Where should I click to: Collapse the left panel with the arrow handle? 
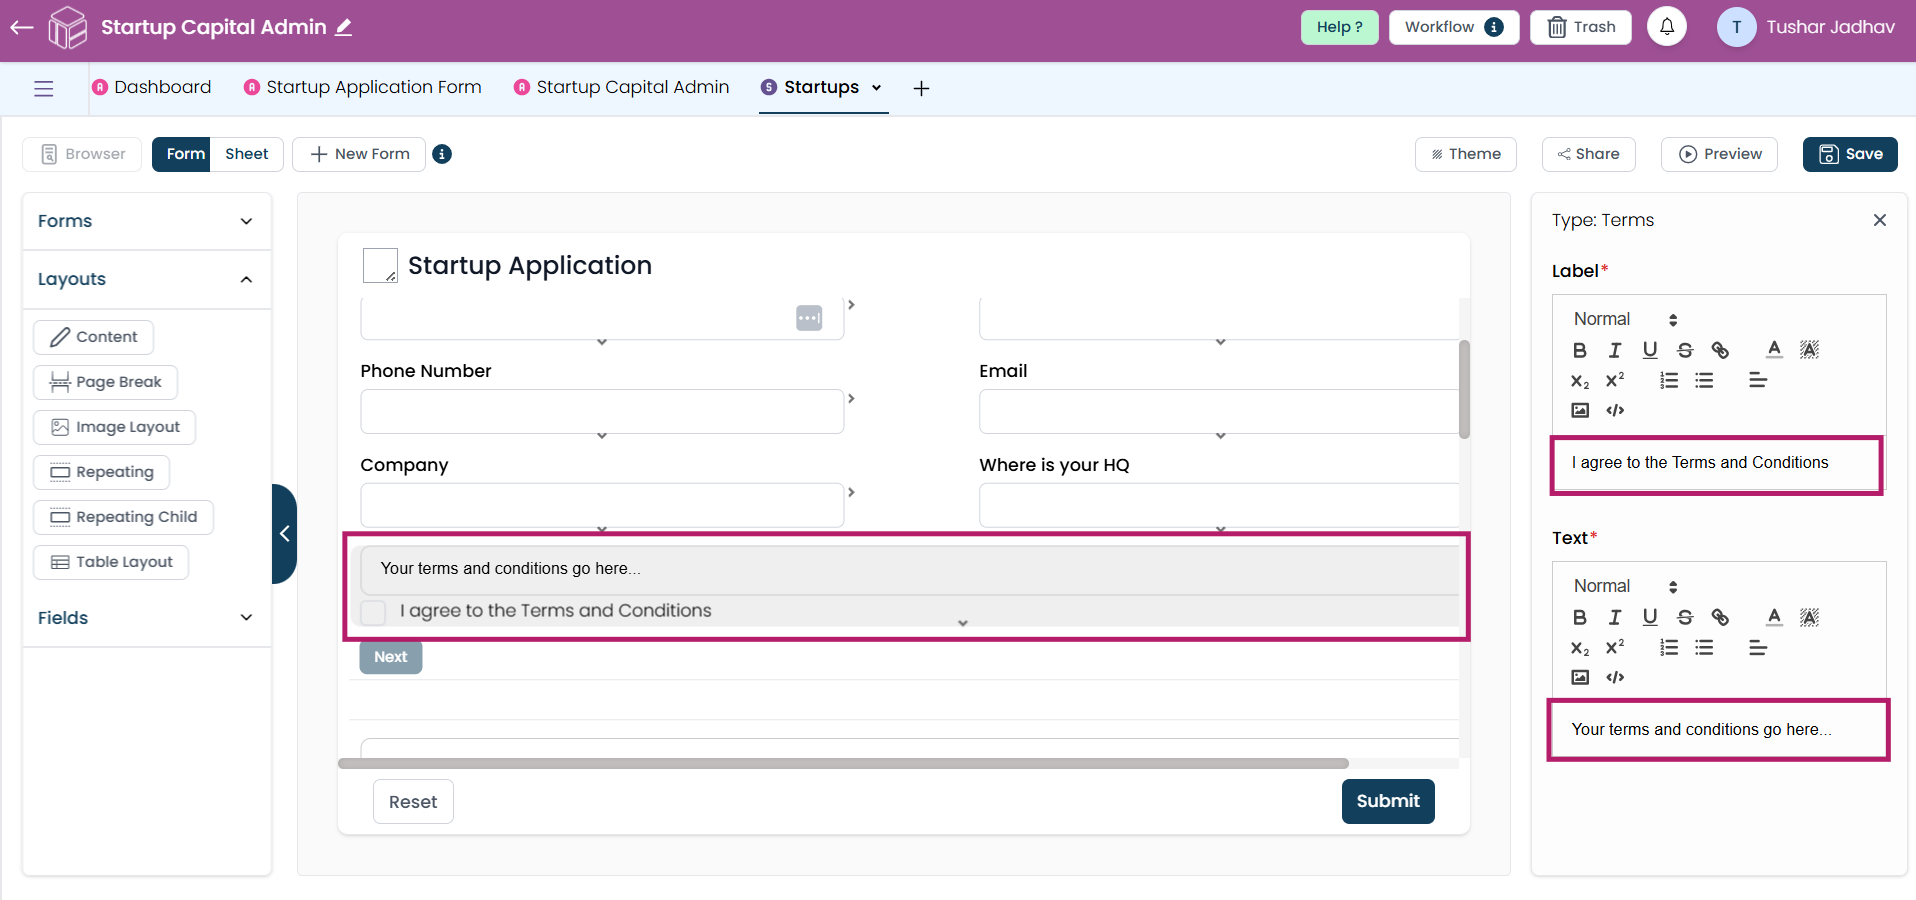point(284,534)
